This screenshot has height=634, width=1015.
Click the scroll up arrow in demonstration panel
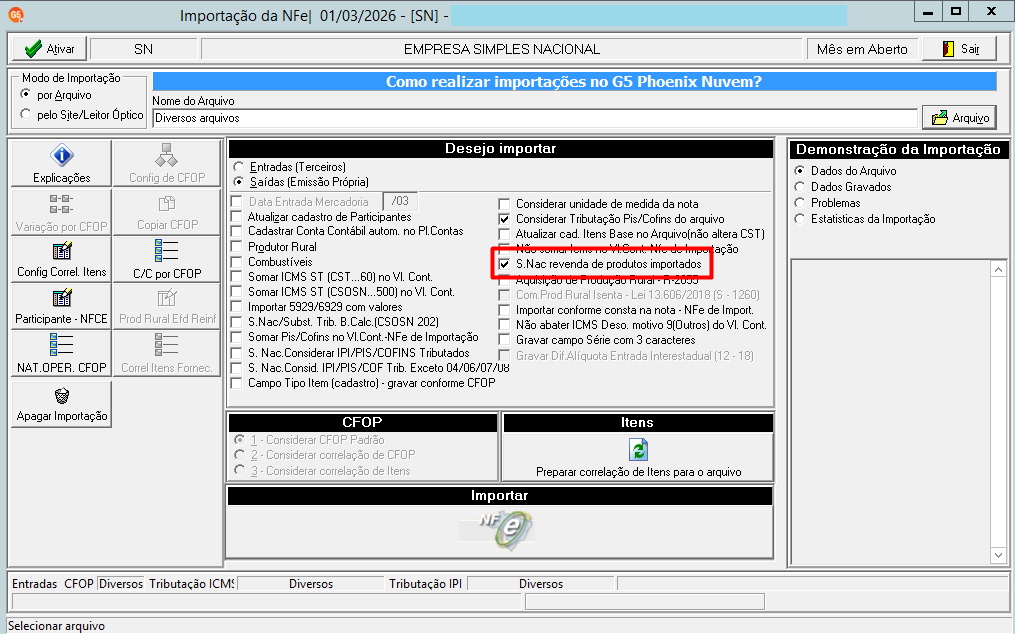pos(998,269)
